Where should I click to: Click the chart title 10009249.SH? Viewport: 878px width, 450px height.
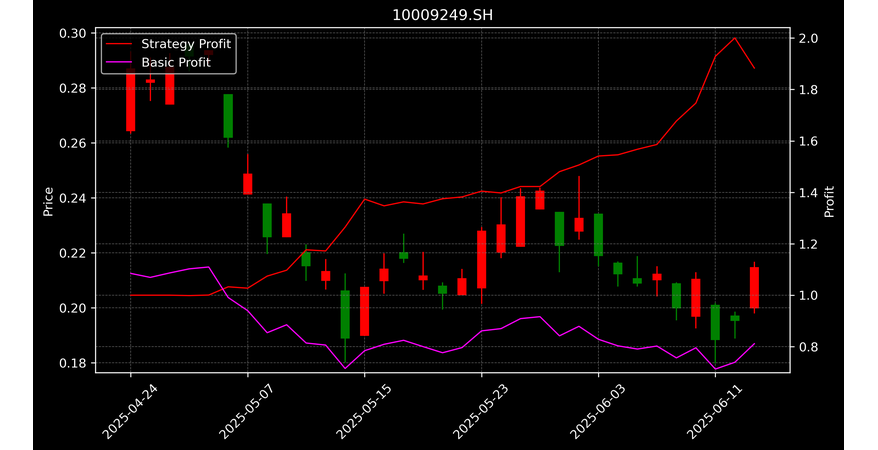(x=442, y=15)
